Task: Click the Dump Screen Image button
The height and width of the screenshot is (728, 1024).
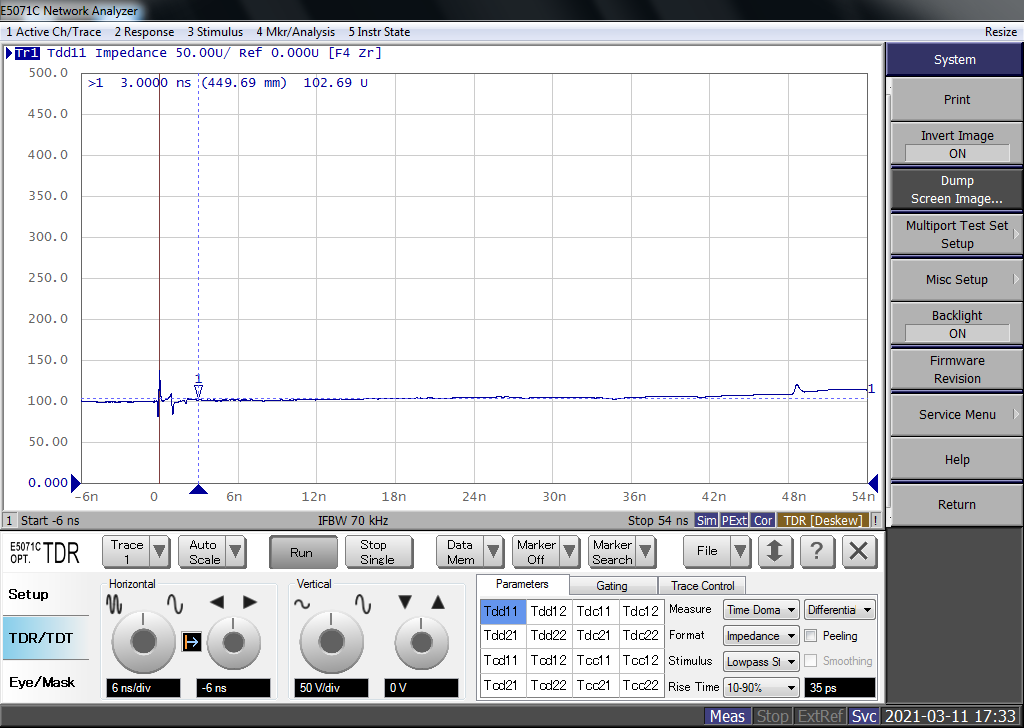Action: point(957,190)
